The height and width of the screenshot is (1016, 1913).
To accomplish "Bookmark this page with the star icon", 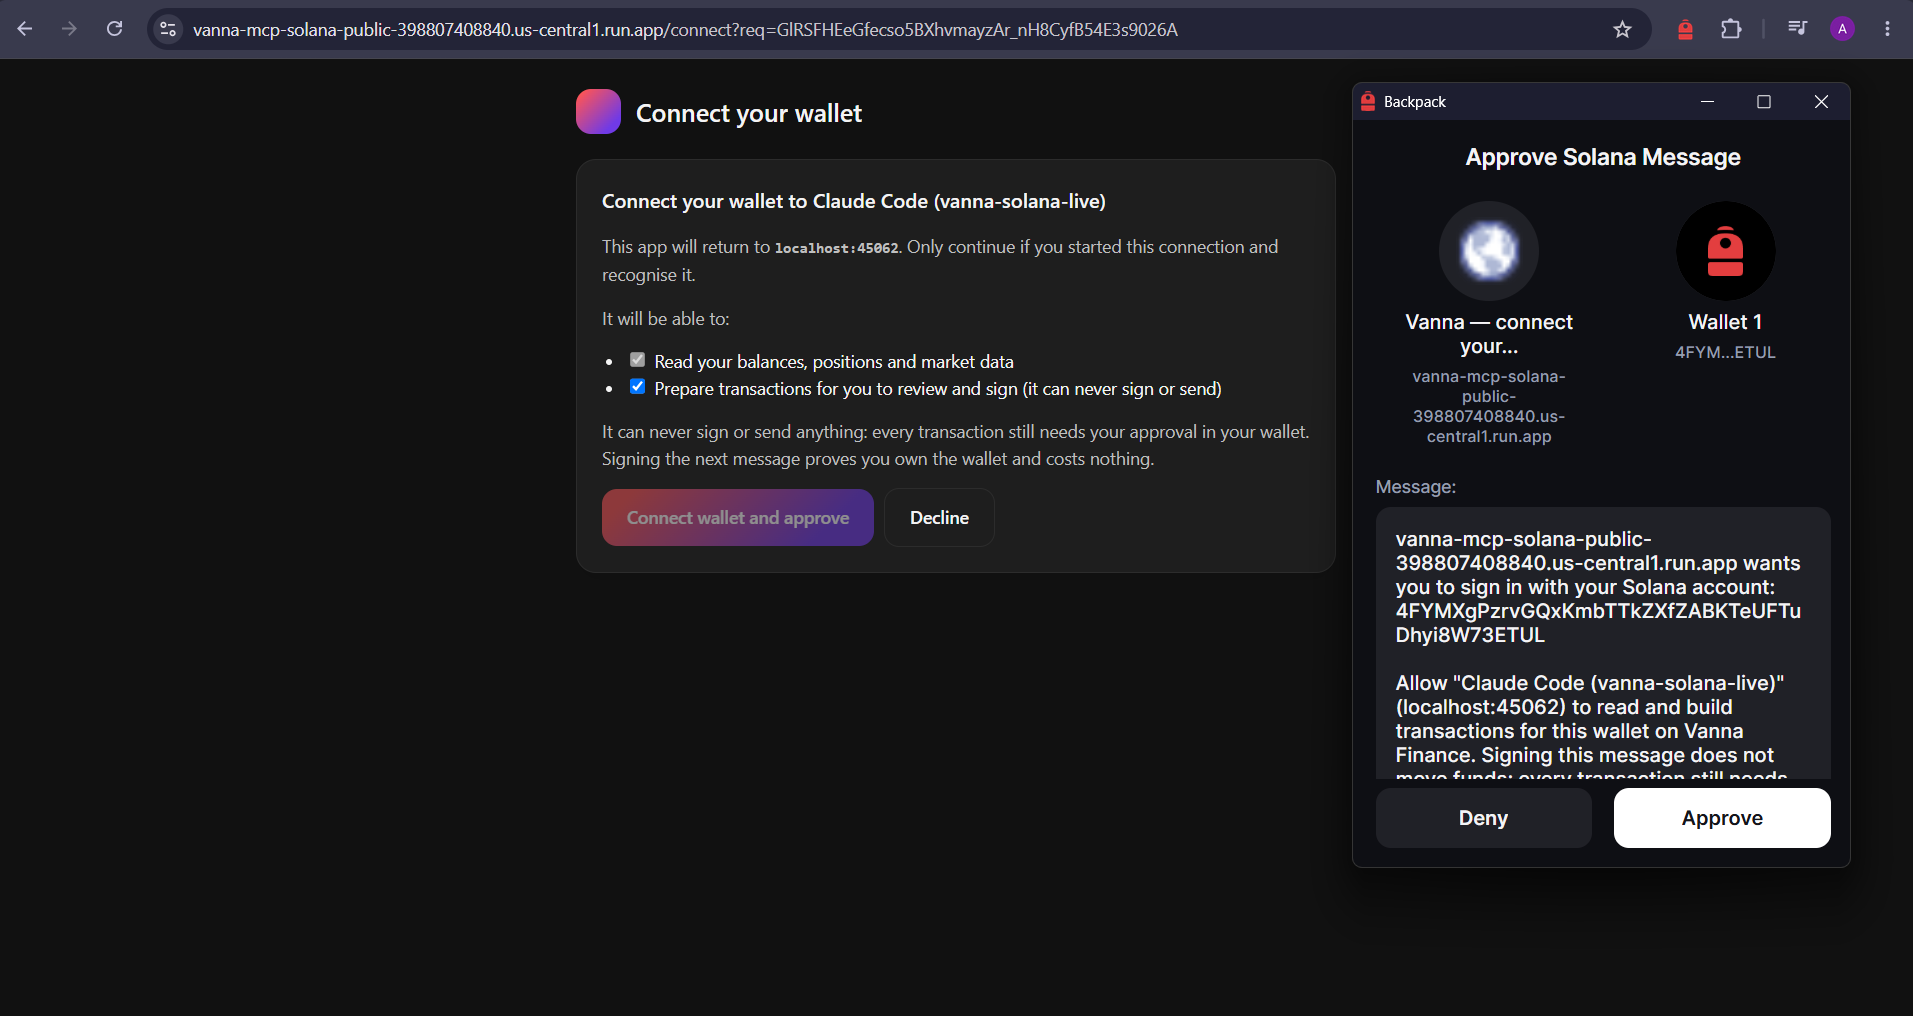I will 1622,29.
